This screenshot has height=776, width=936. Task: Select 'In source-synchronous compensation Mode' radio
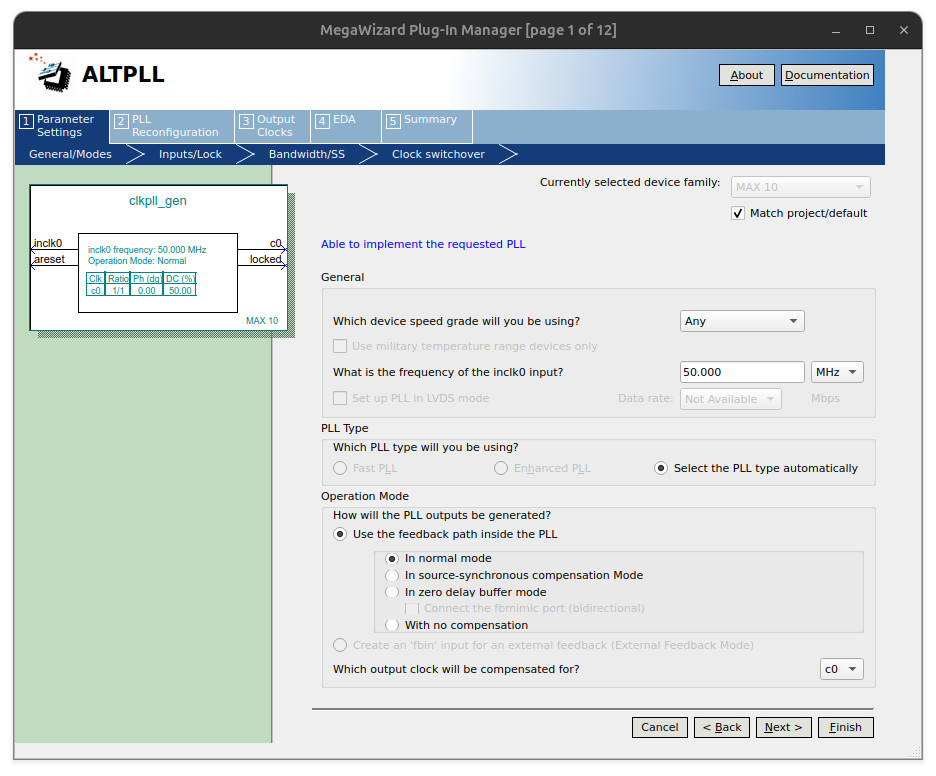pyautogui.click(x=392, y=576)
